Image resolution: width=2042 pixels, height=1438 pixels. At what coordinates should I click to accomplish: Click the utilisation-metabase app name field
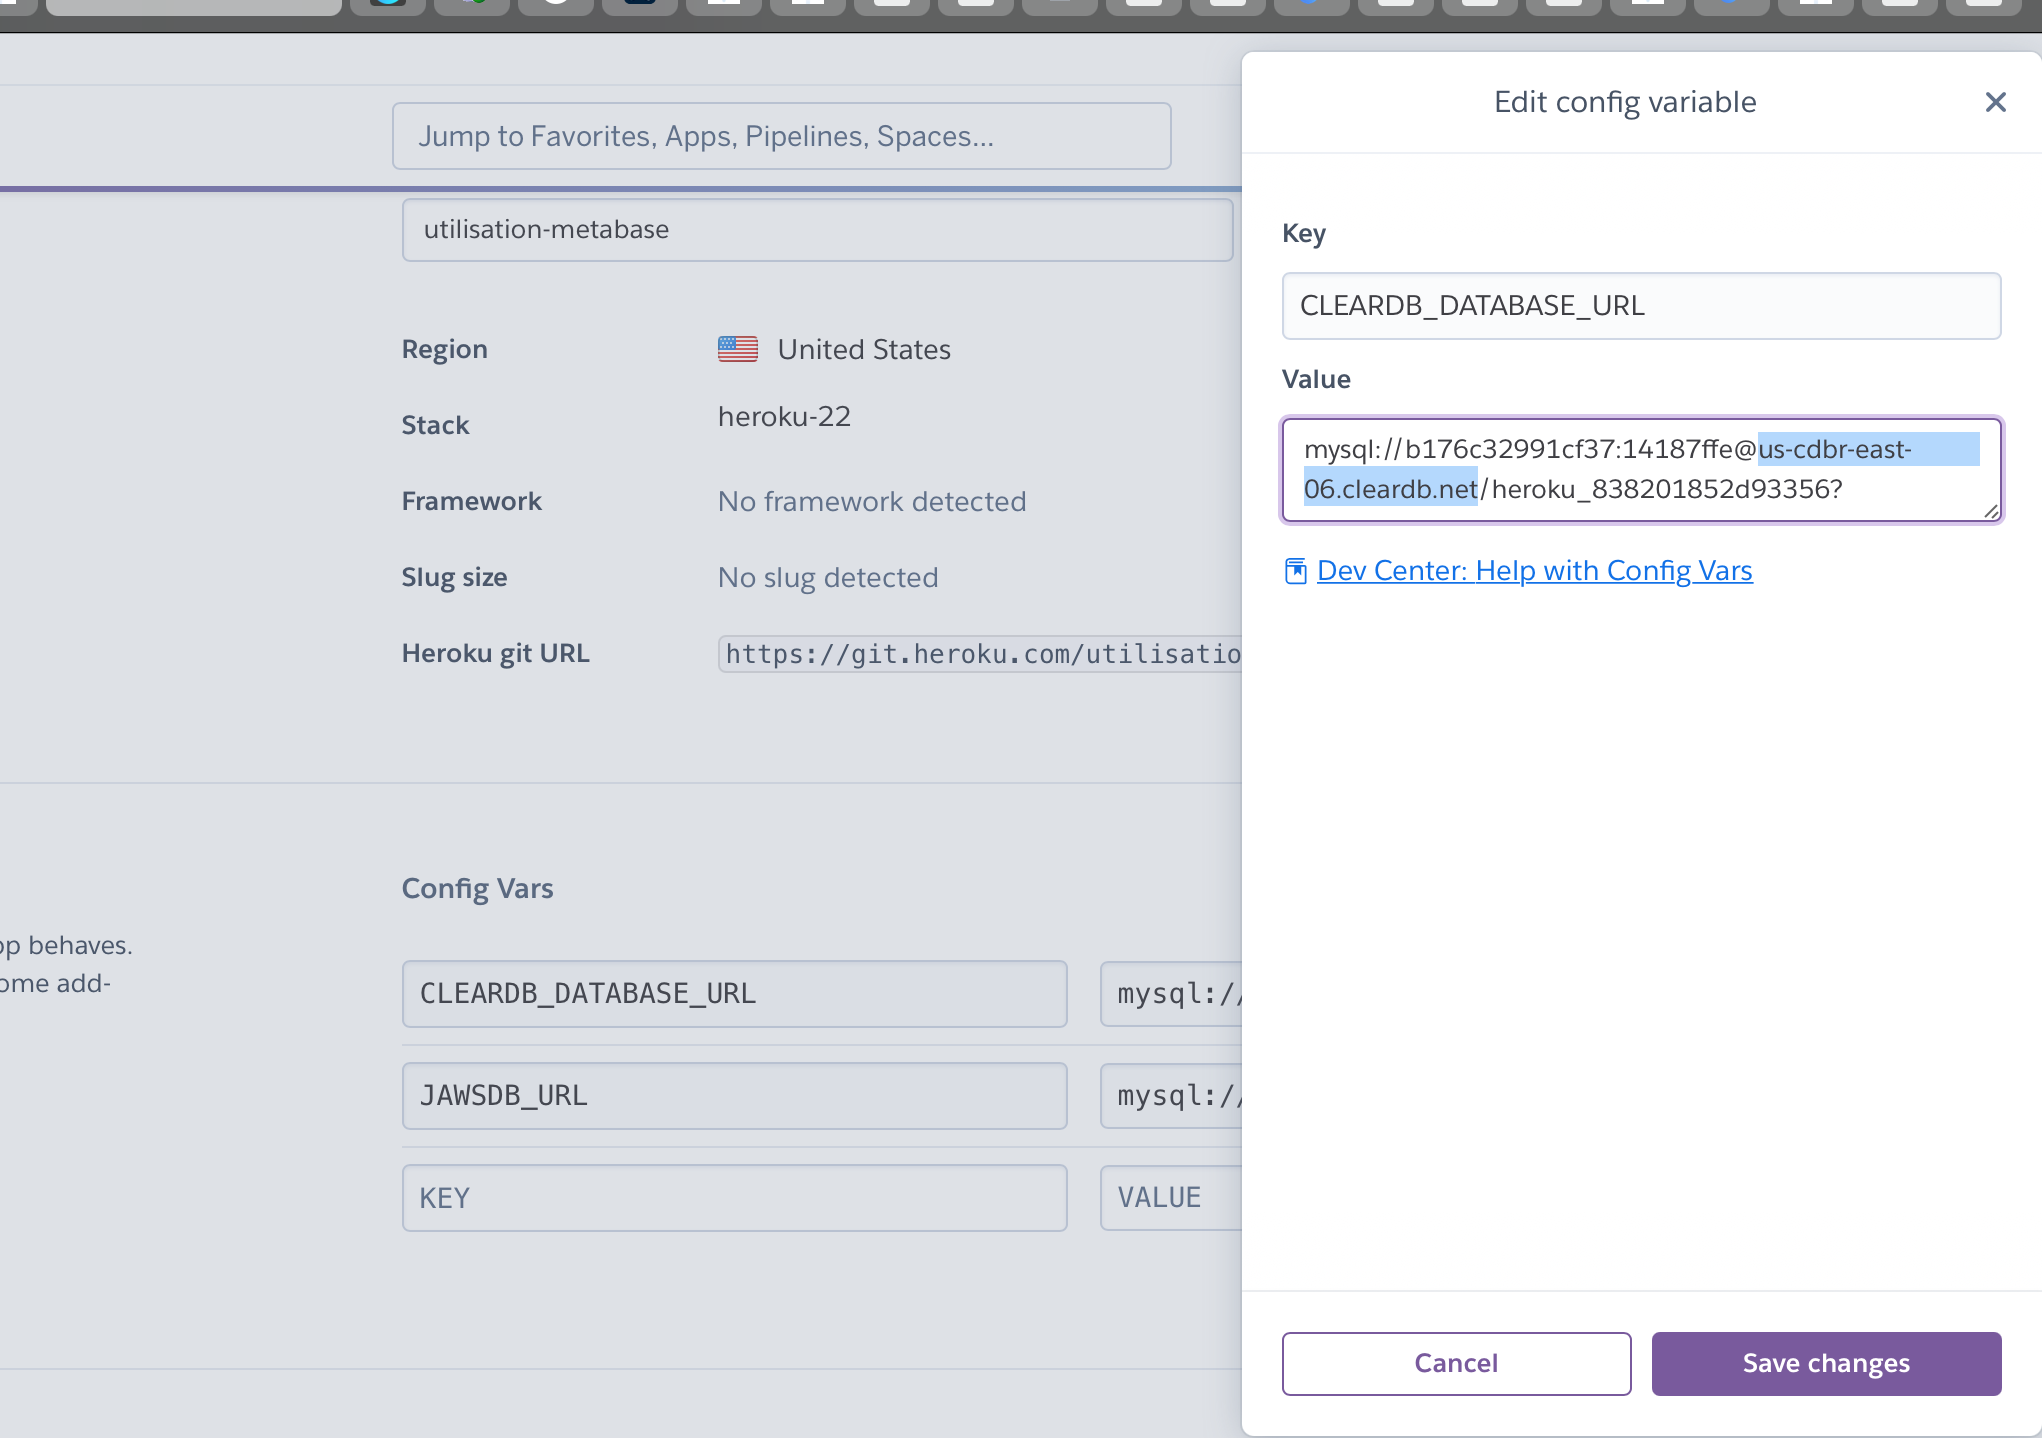coord(817,230)
